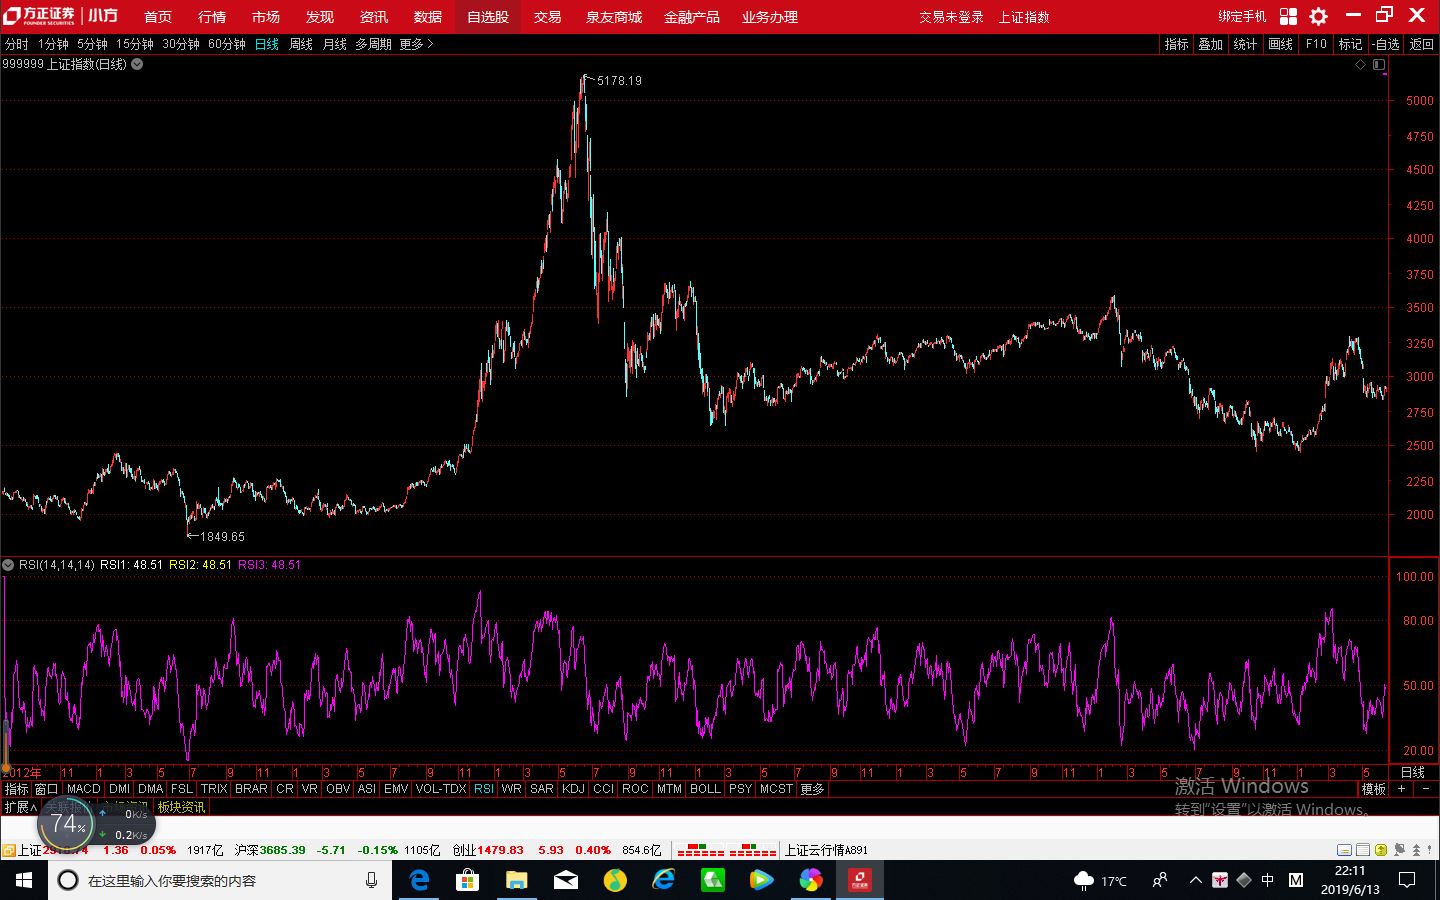Select the BOLL indicator

705,789
